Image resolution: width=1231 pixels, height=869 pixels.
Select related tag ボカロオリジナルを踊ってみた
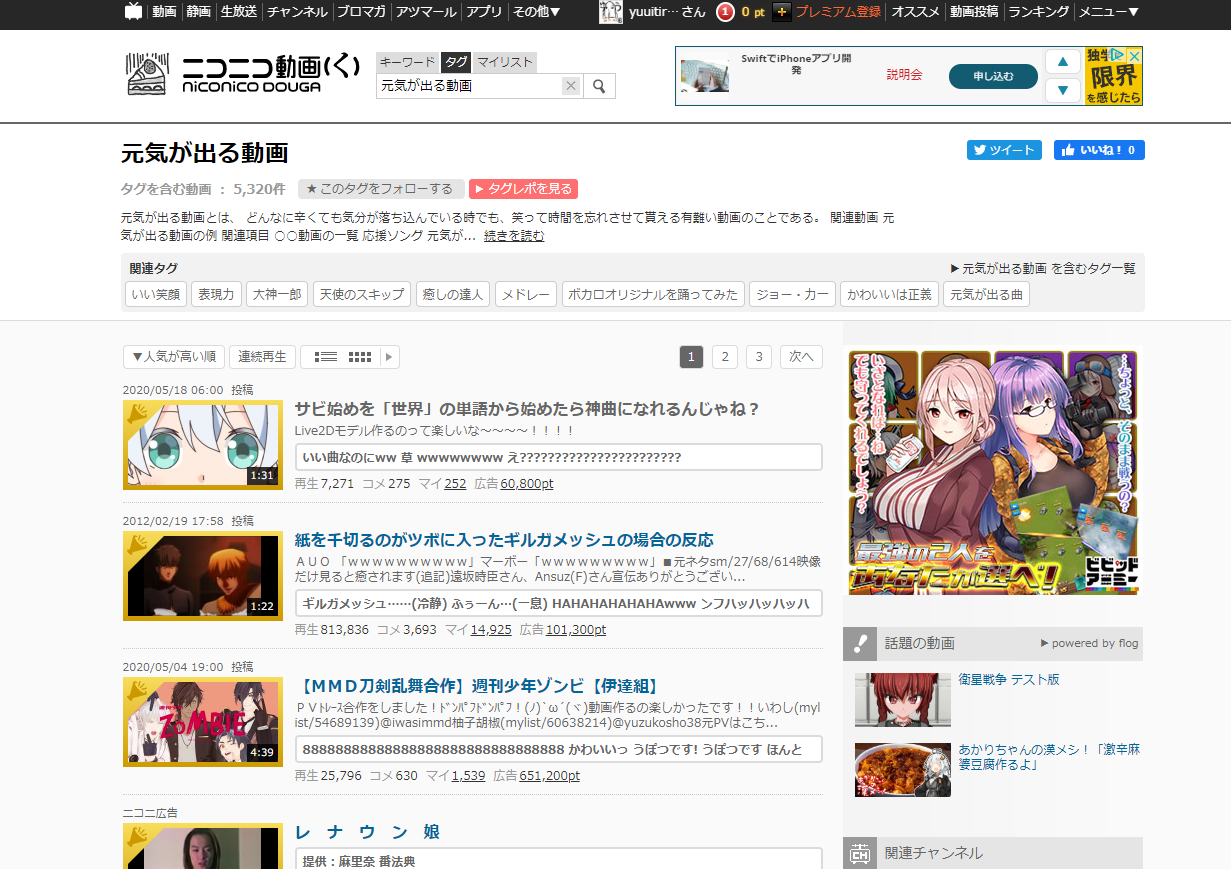[652, 294]
